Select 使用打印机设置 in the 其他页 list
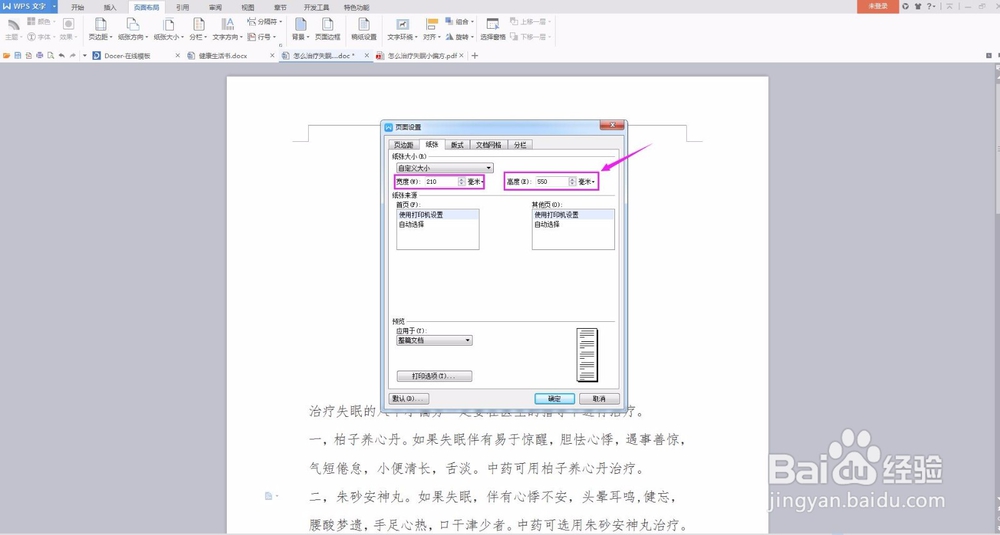Viewport: 1000px width, 535px height. pyautogui.click(x=573, y=215)
